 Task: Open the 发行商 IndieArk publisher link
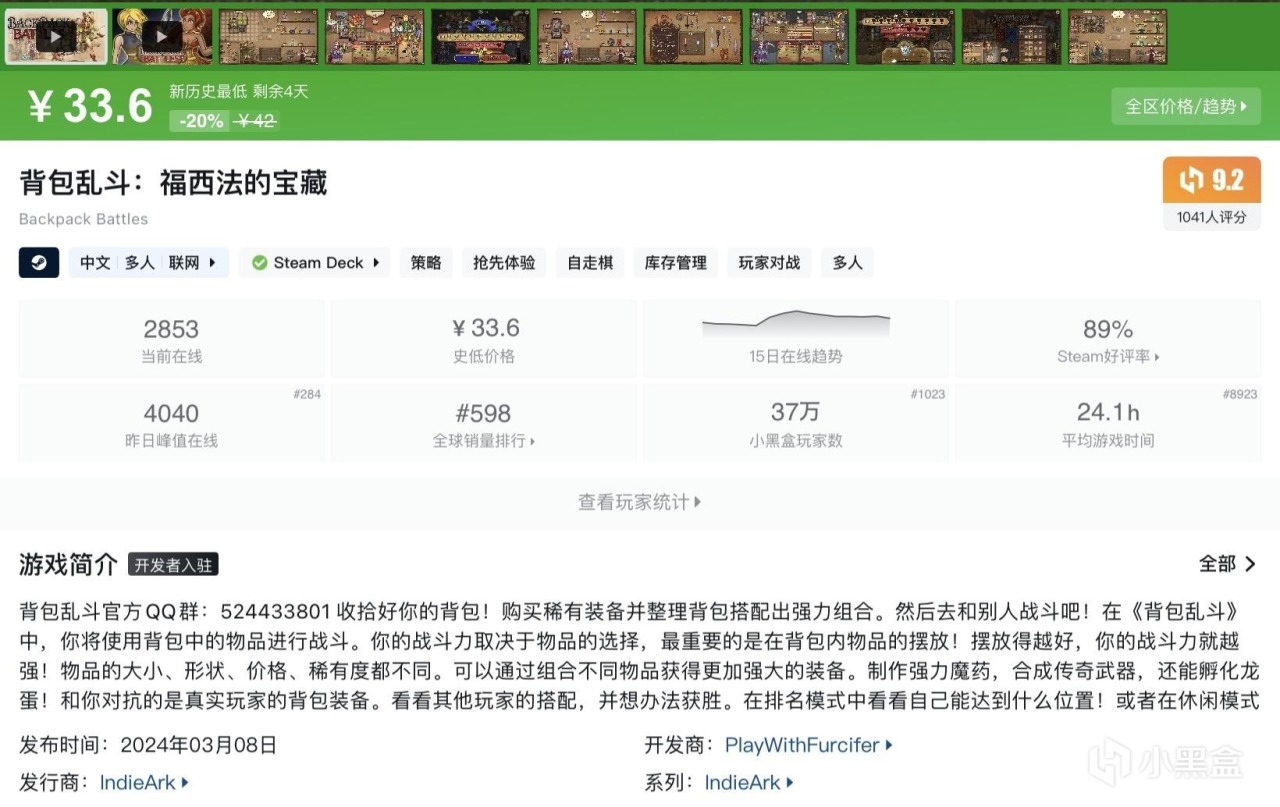(144, 783)
